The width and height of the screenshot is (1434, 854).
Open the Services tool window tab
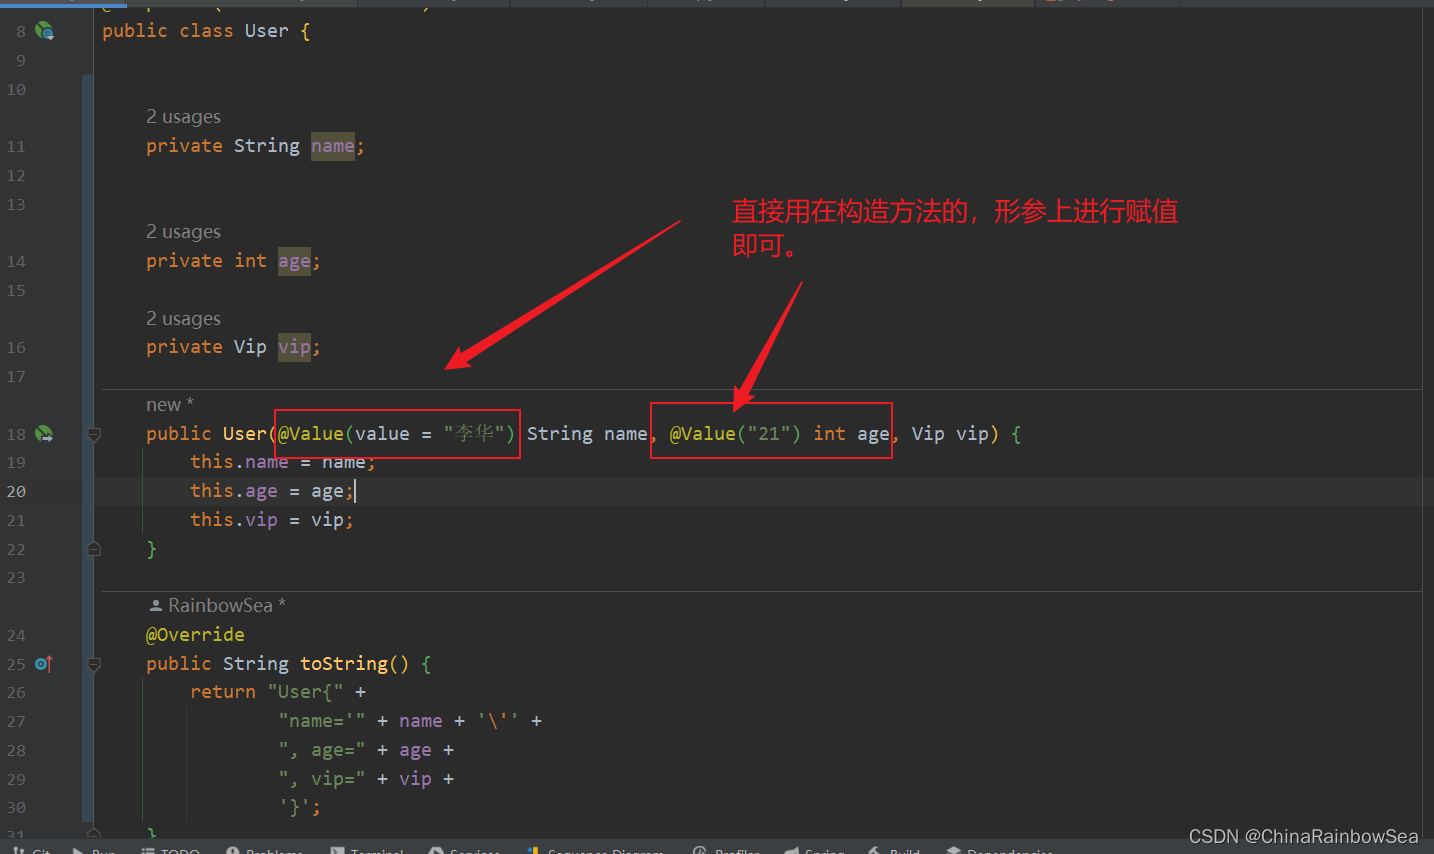(465, 850)
